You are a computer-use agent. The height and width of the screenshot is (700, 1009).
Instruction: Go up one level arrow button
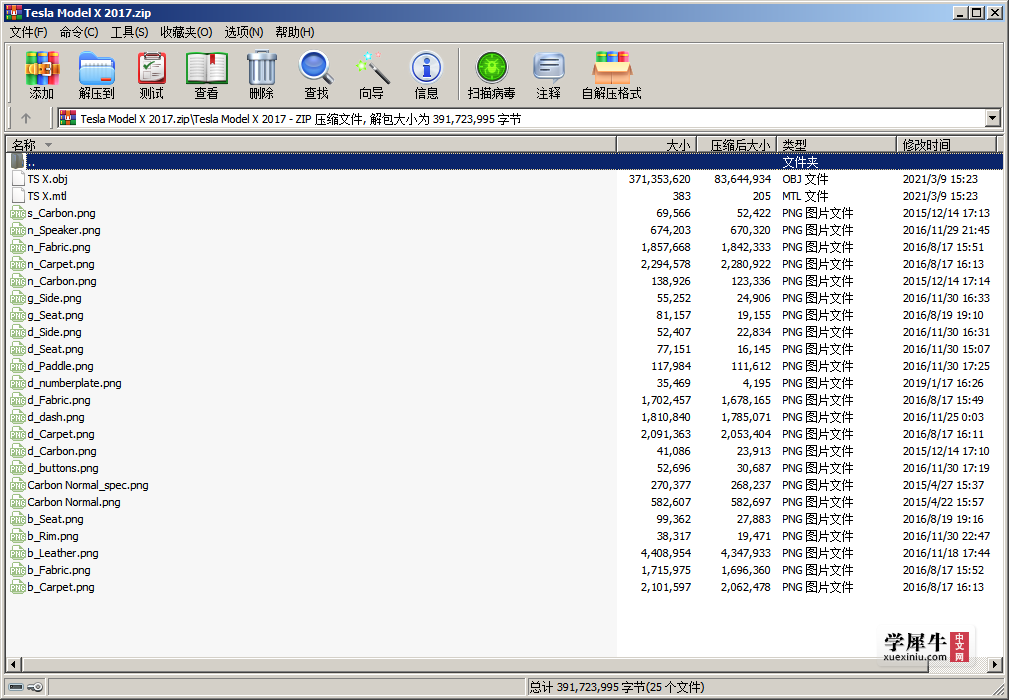click(26, 118)
